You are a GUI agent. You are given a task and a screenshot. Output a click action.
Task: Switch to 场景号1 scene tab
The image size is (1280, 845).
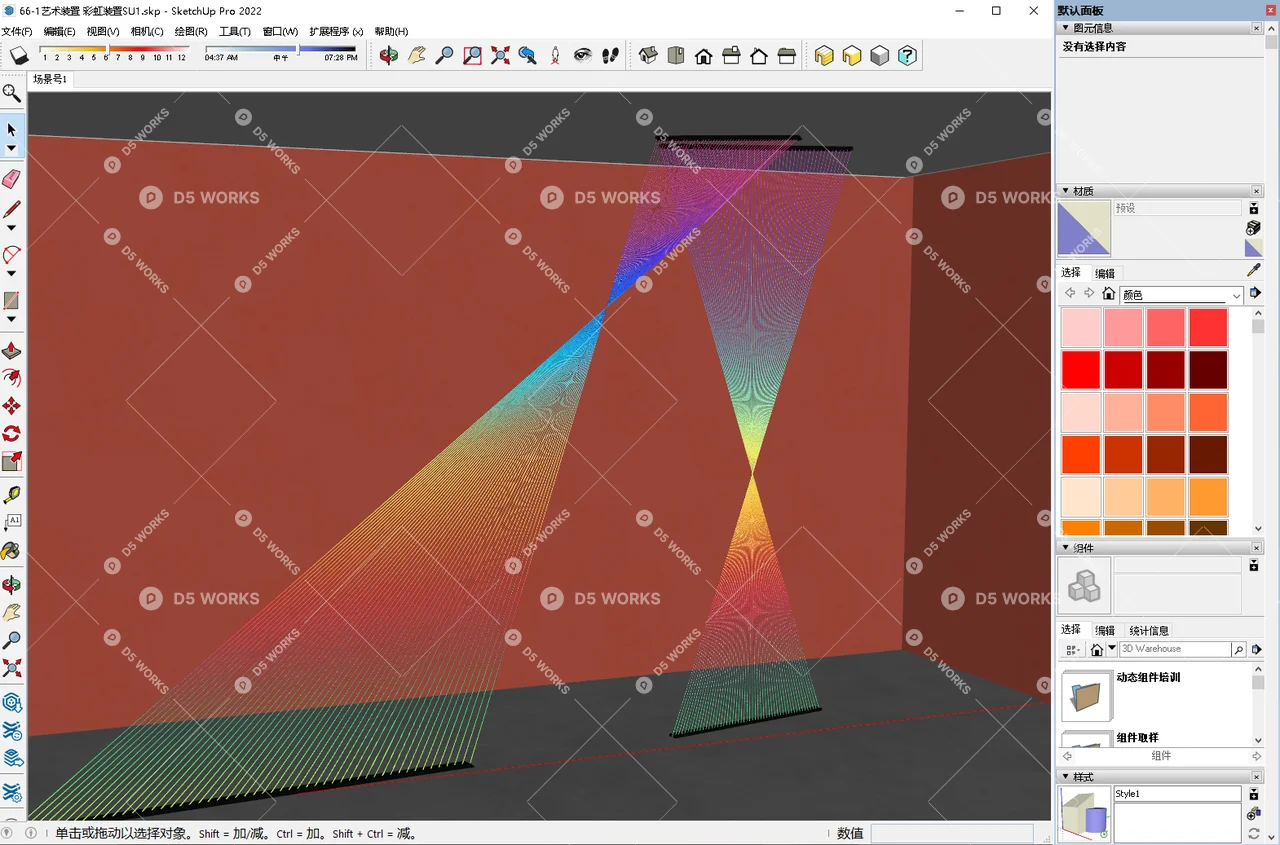coord(50,79)
